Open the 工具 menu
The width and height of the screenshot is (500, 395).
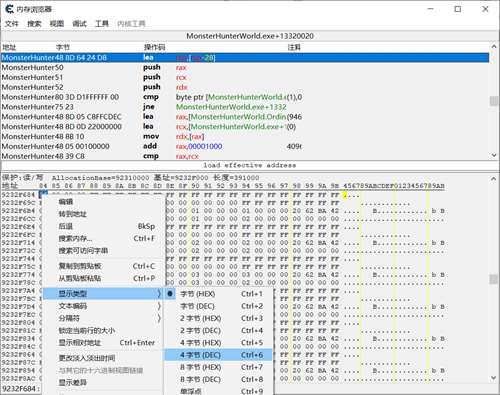coord(102,24)
